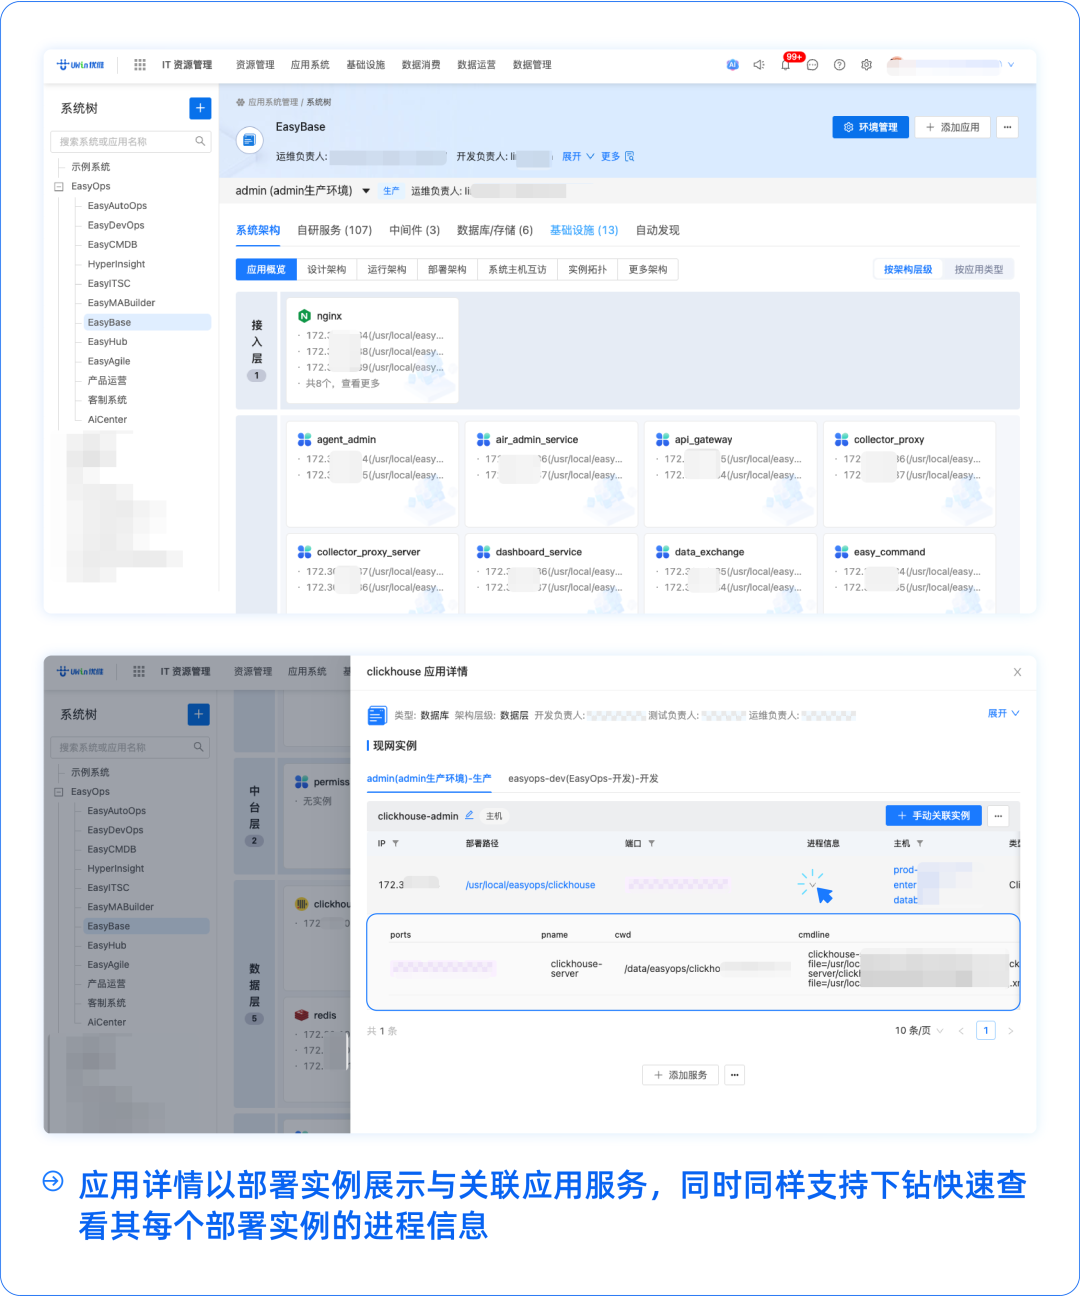Expand EasyBase details via 展开 in top screenshot
Screen dimensions: 1080x1296
click(578, 157)
